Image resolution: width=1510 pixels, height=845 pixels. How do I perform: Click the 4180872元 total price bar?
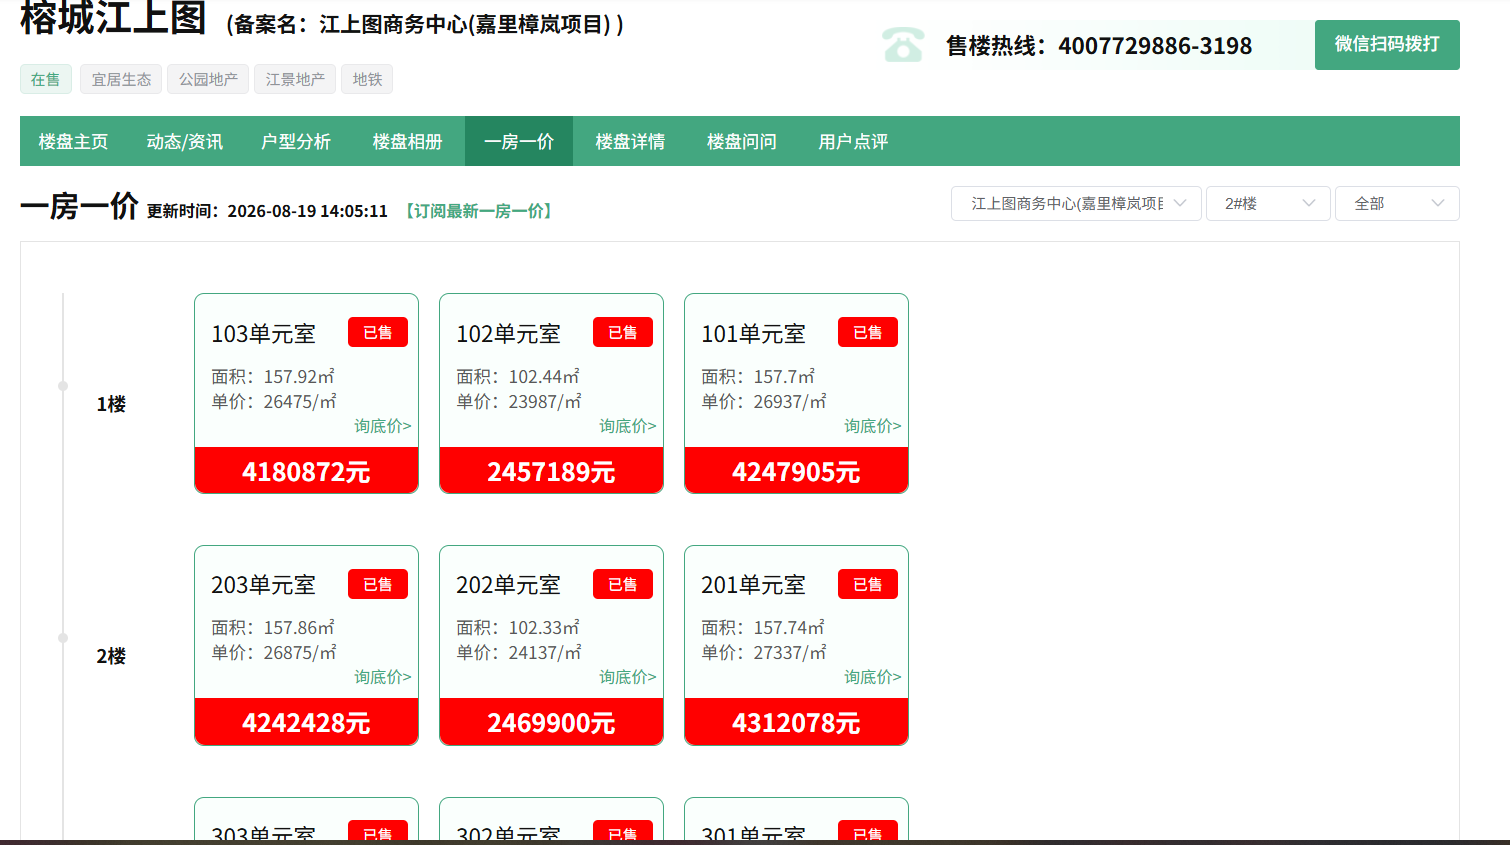(306, 470)
